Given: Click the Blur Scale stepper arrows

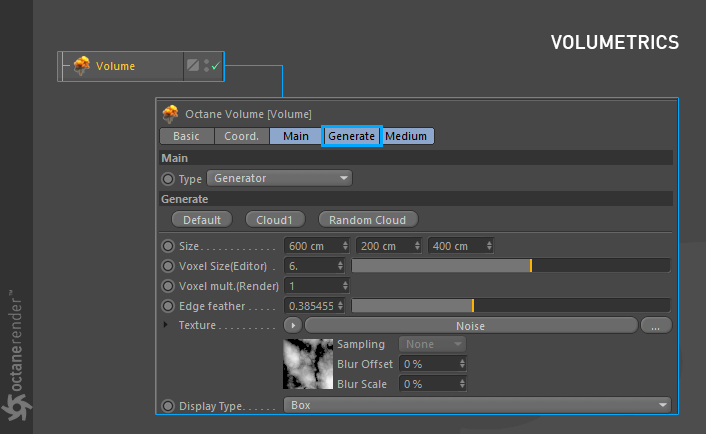Looking at the screenshot, I should (x=462, y=384).
